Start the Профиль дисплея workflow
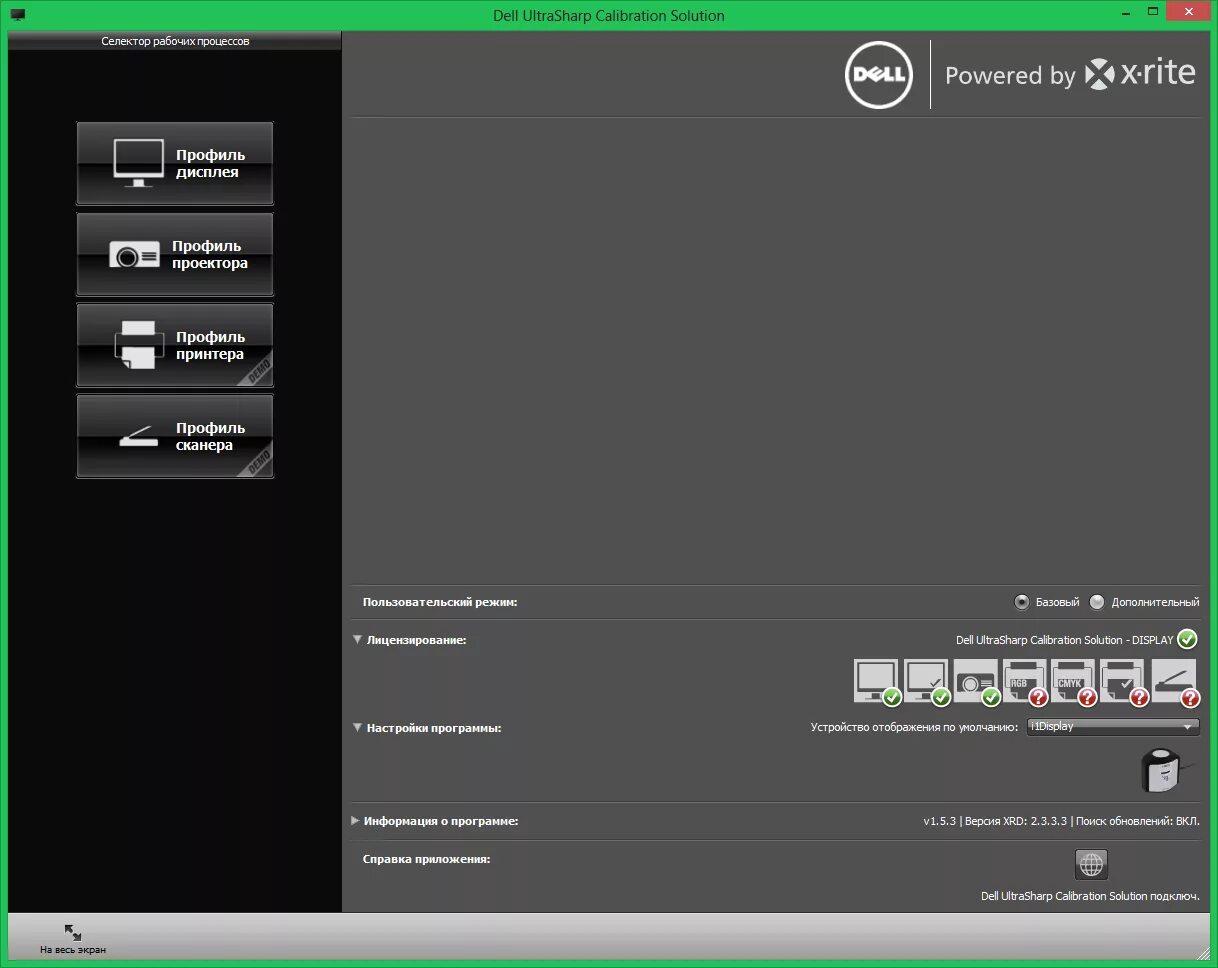This screenshot has height=968, width=1218. coord(175,163)
